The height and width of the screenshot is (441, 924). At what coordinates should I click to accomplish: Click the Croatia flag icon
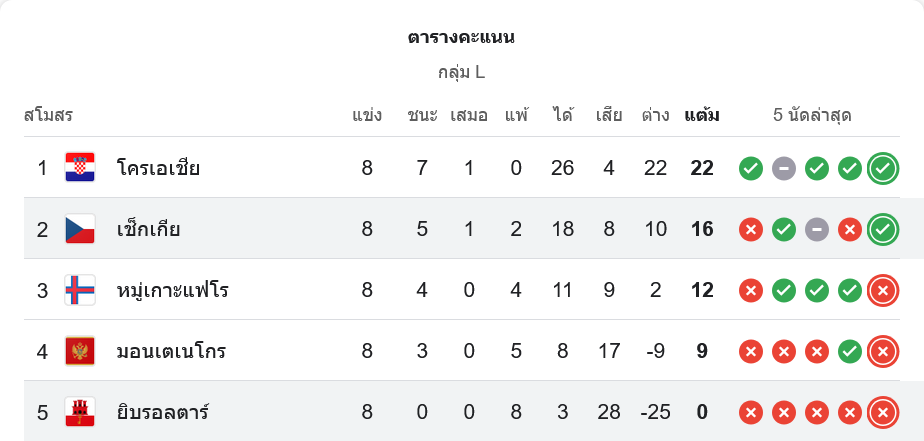pos(80,168)
